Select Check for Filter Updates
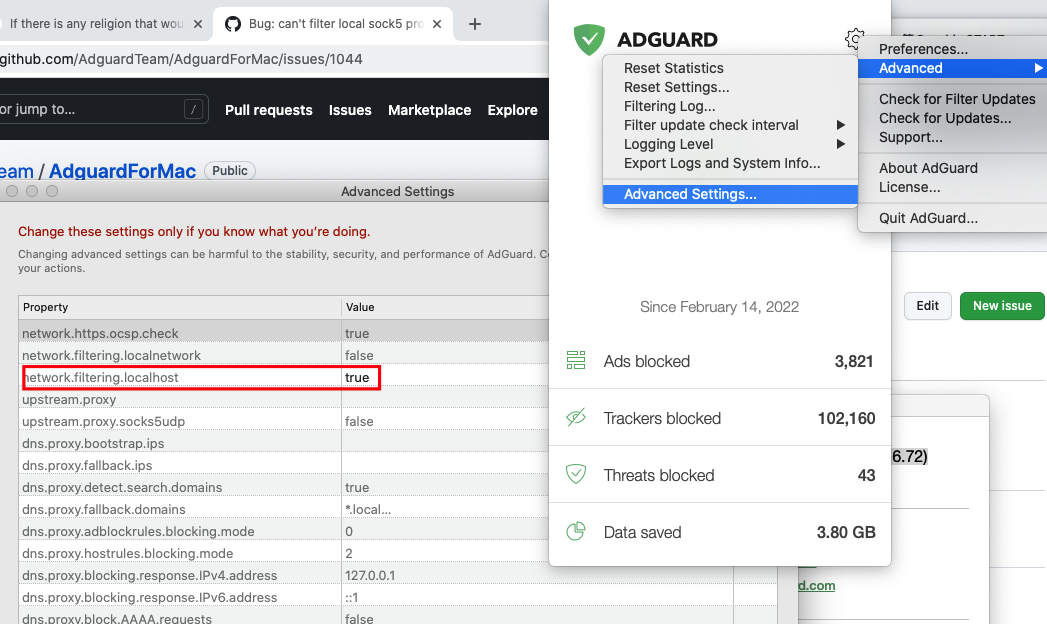Screen dimensions: 1047x624 point(957,99)
